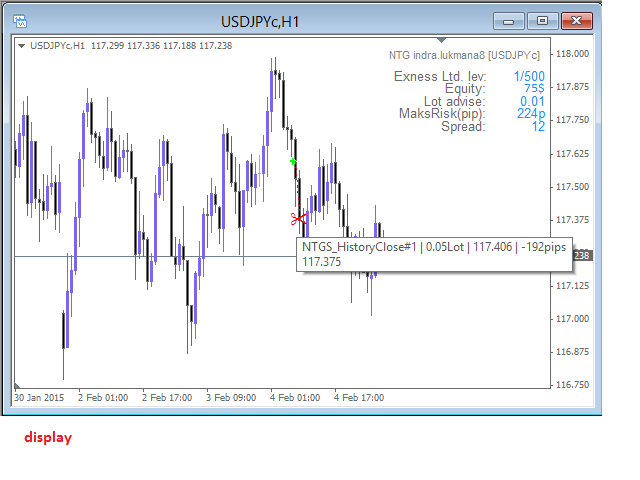Click the 117.375 value in tooltip
640x480 pixels.
click(x=321, y=262)
